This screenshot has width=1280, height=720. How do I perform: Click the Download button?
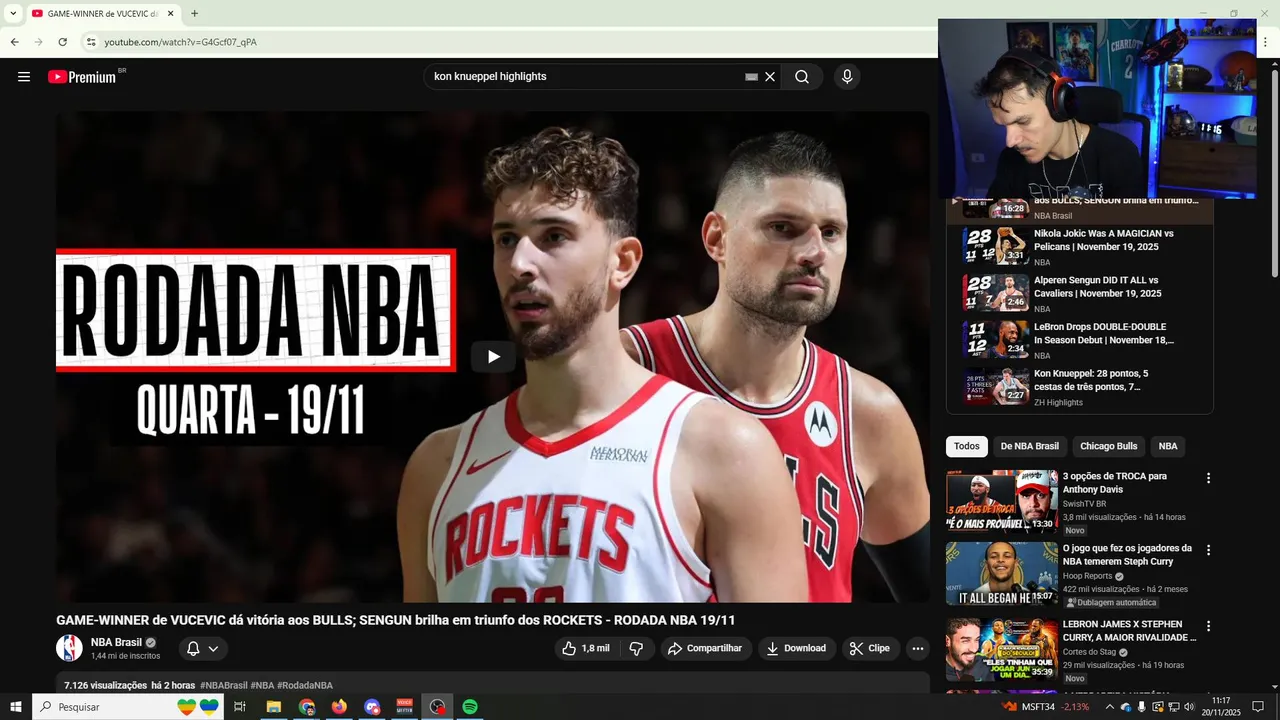pyautogui.click(x=795, y=648)
